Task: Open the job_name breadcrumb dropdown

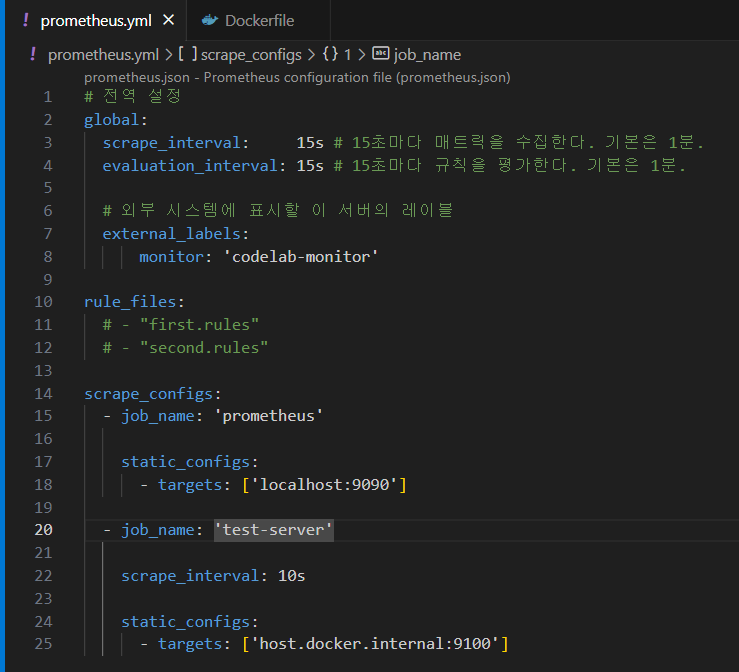Action: pyautogui.click(x=427, y=54)
